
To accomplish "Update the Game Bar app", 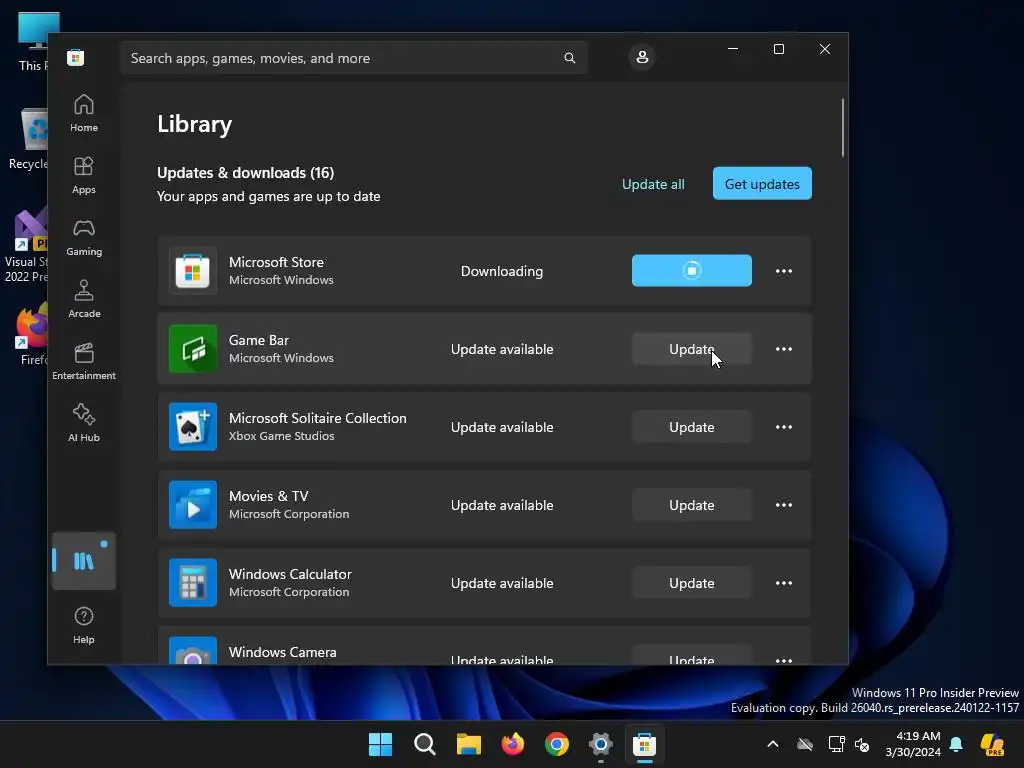I will coord(692,349).
